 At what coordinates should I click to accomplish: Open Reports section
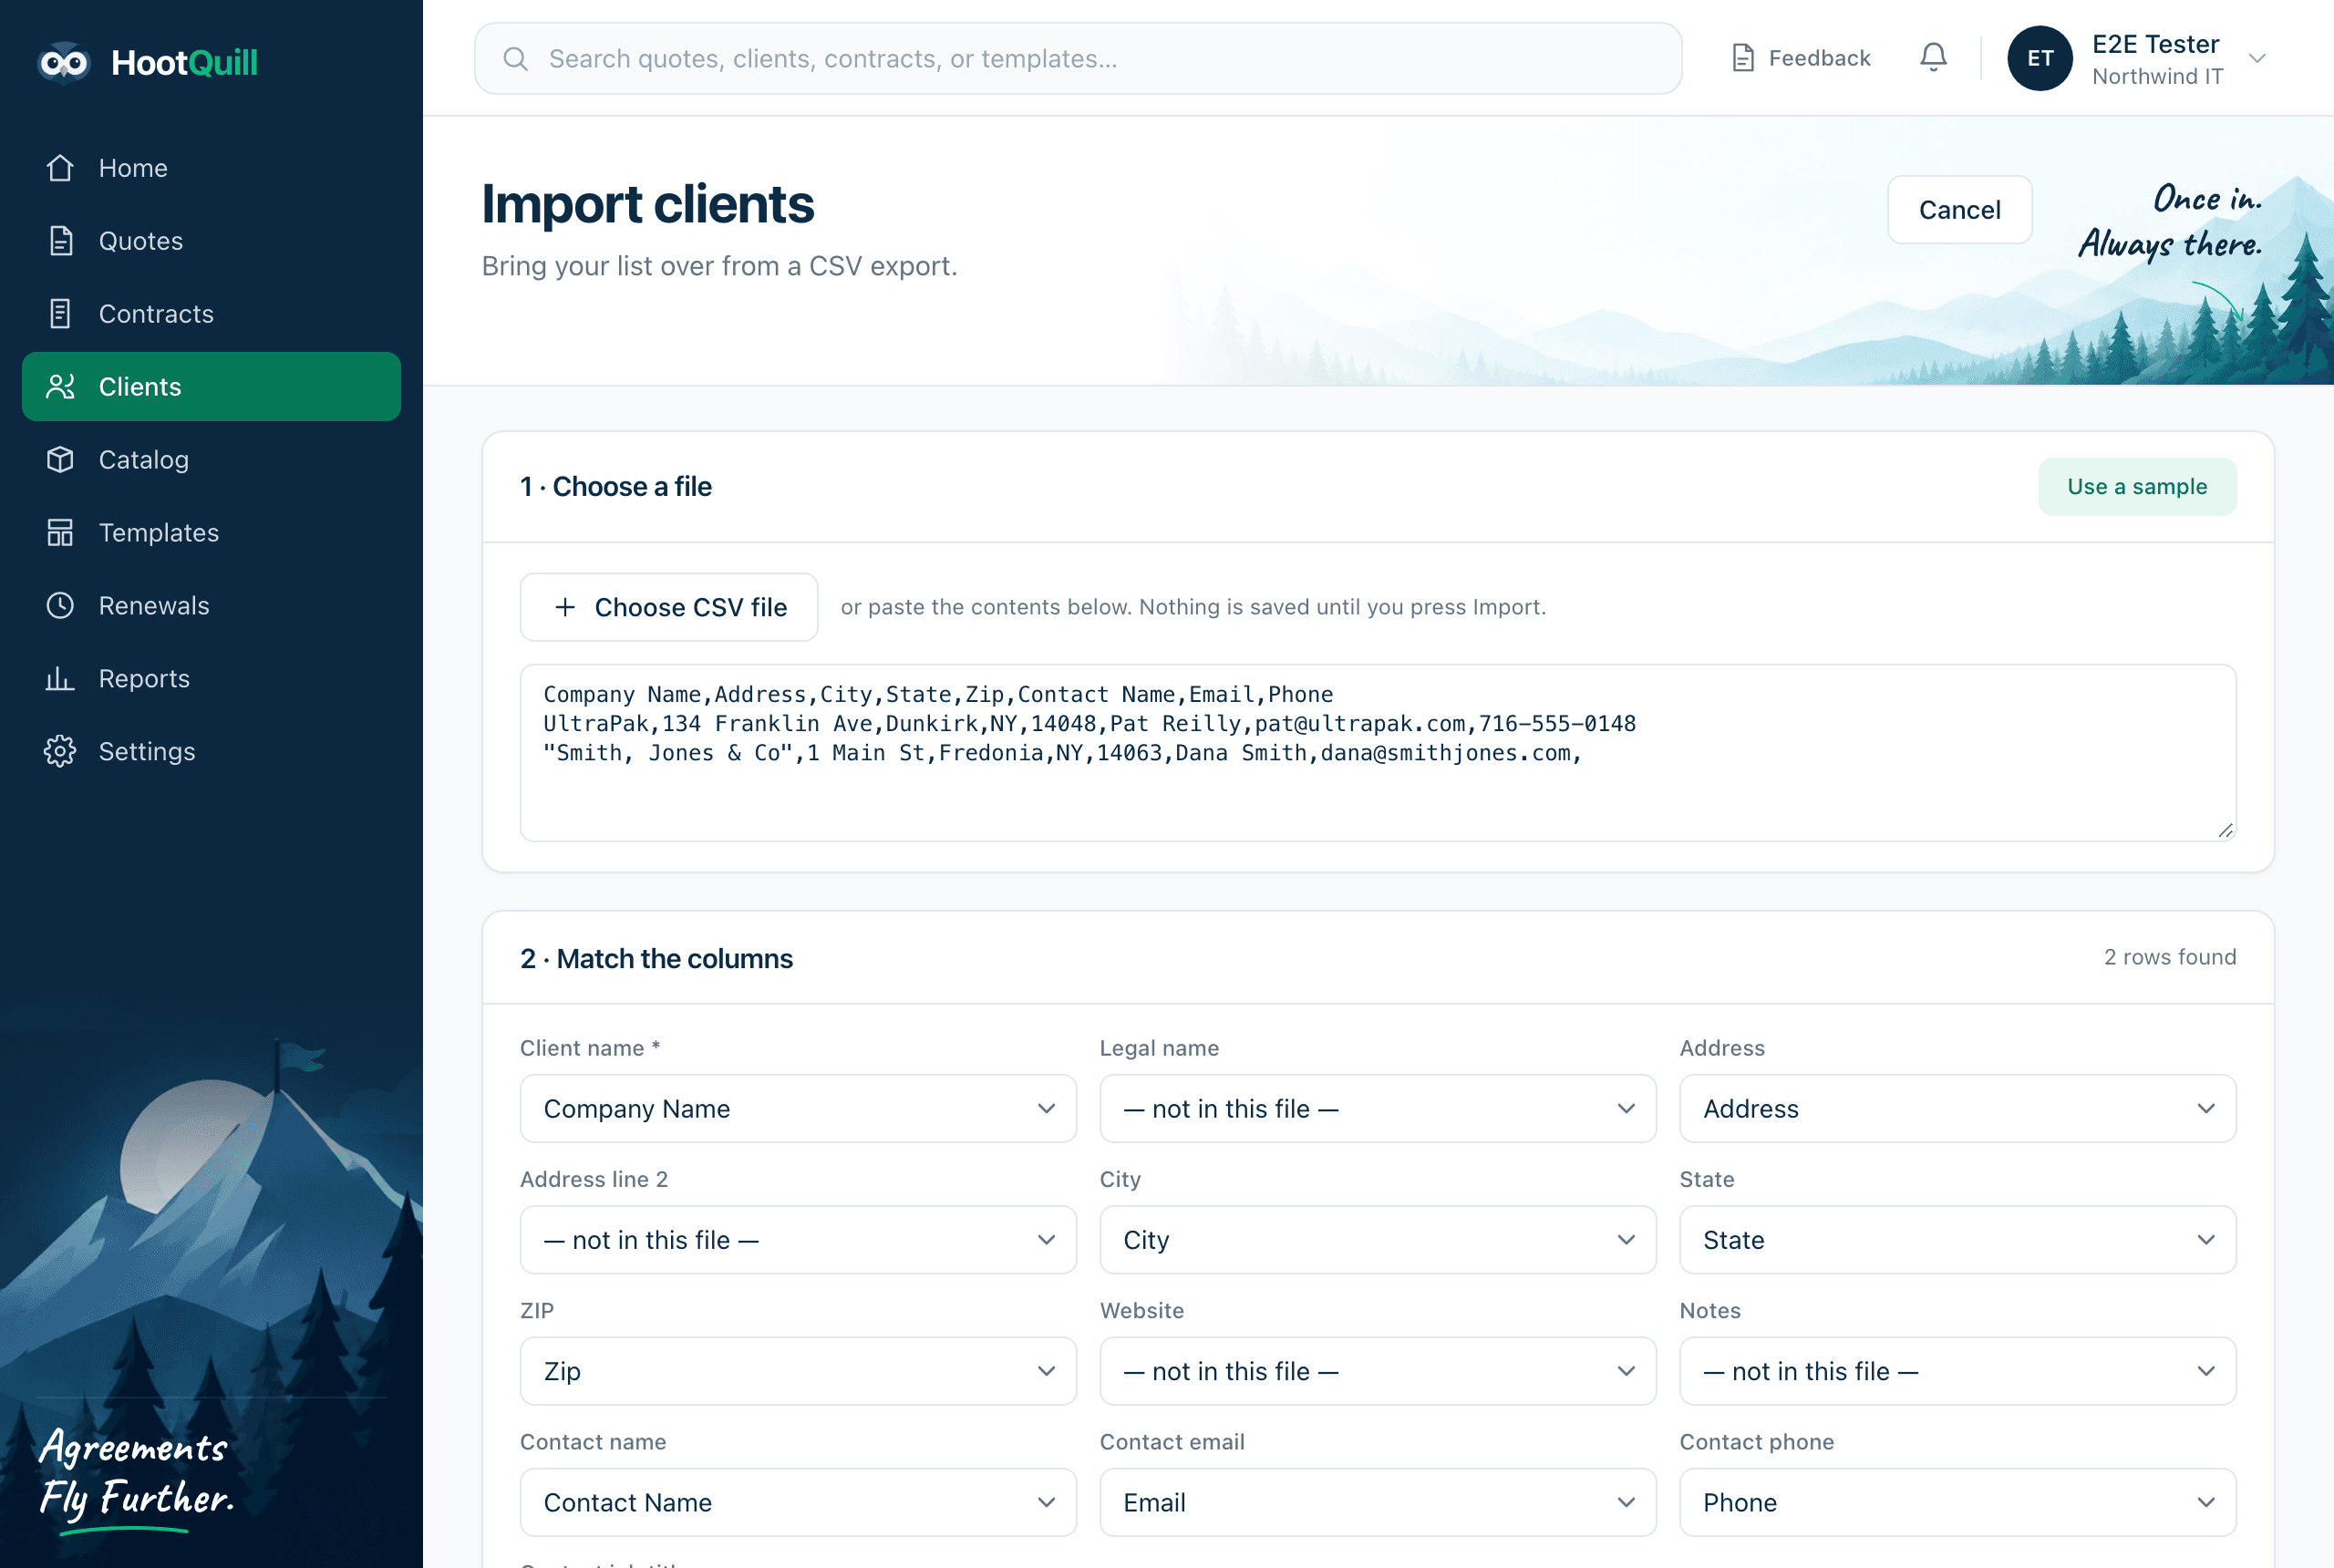(x=211, y=679)
